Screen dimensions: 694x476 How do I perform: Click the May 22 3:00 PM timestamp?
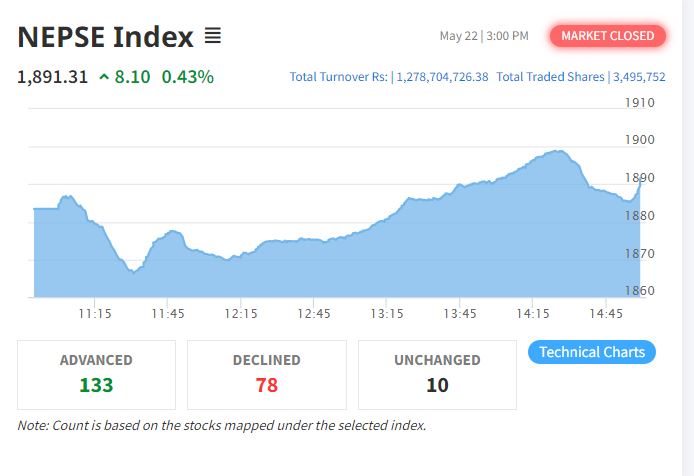point(484,36)
